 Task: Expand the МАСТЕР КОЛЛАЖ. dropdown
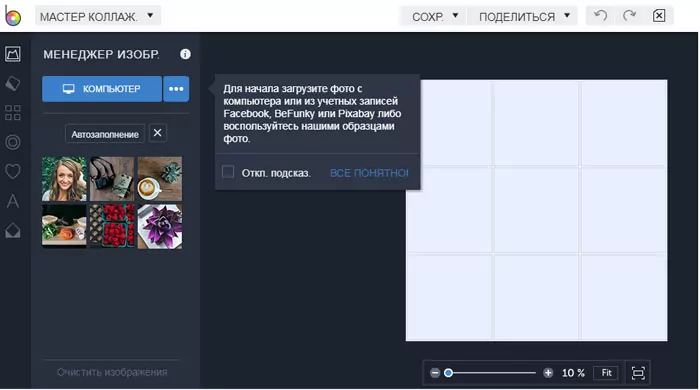click(x=98, y=17)
